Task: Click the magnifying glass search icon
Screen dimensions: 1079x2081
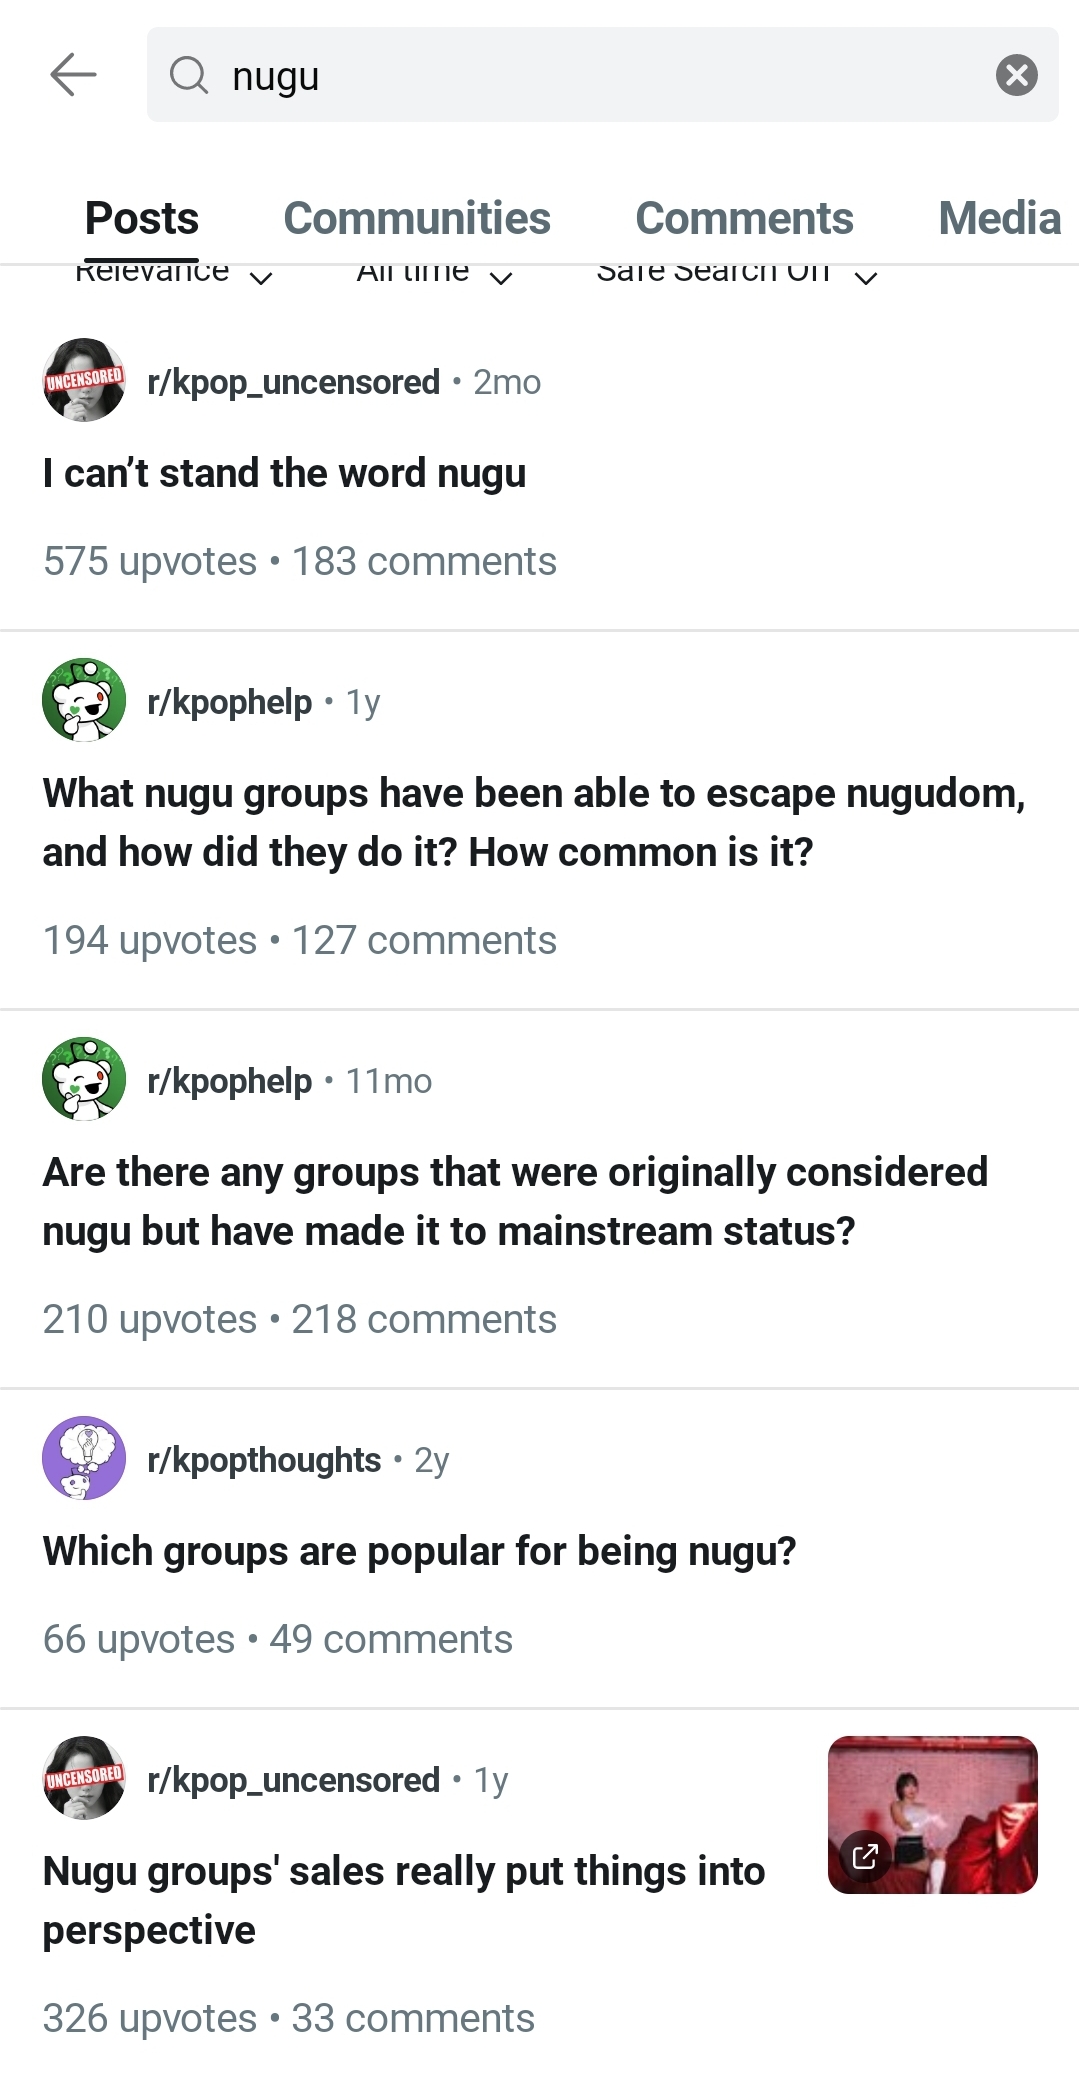Action: 188,75
